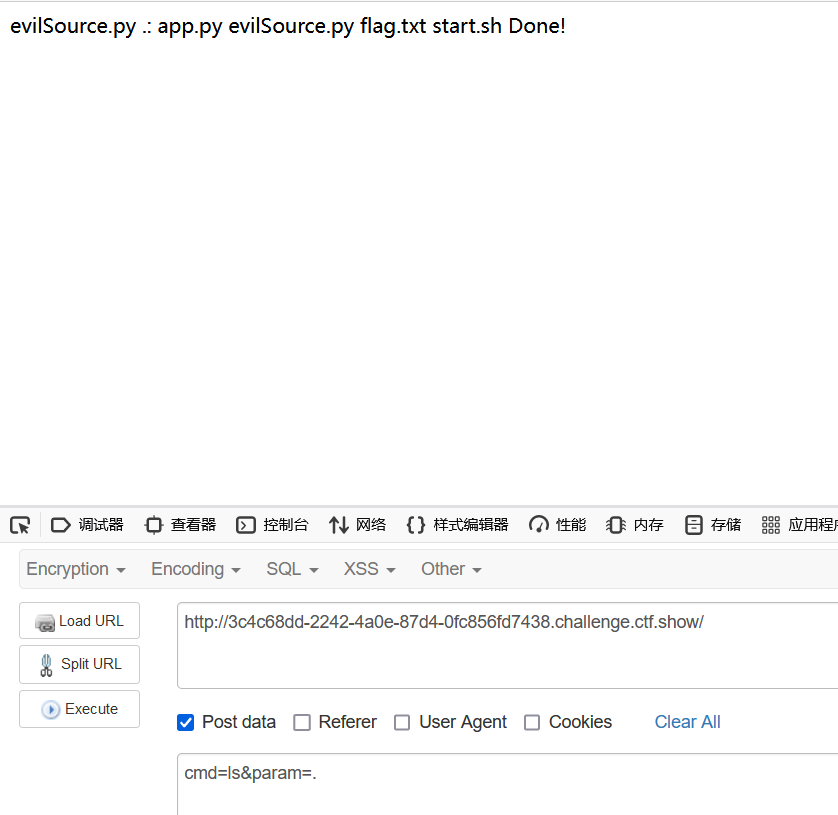Click the 网络 network arrows icon

[x=339, y=525]
